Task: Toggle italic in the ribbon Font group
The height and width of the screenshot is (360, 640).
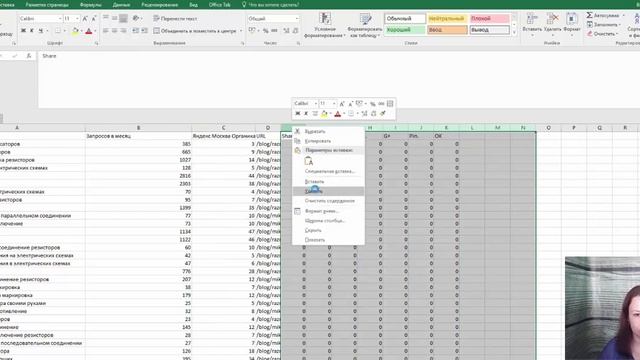Action: pyautogui.click(x=31, y=31)
